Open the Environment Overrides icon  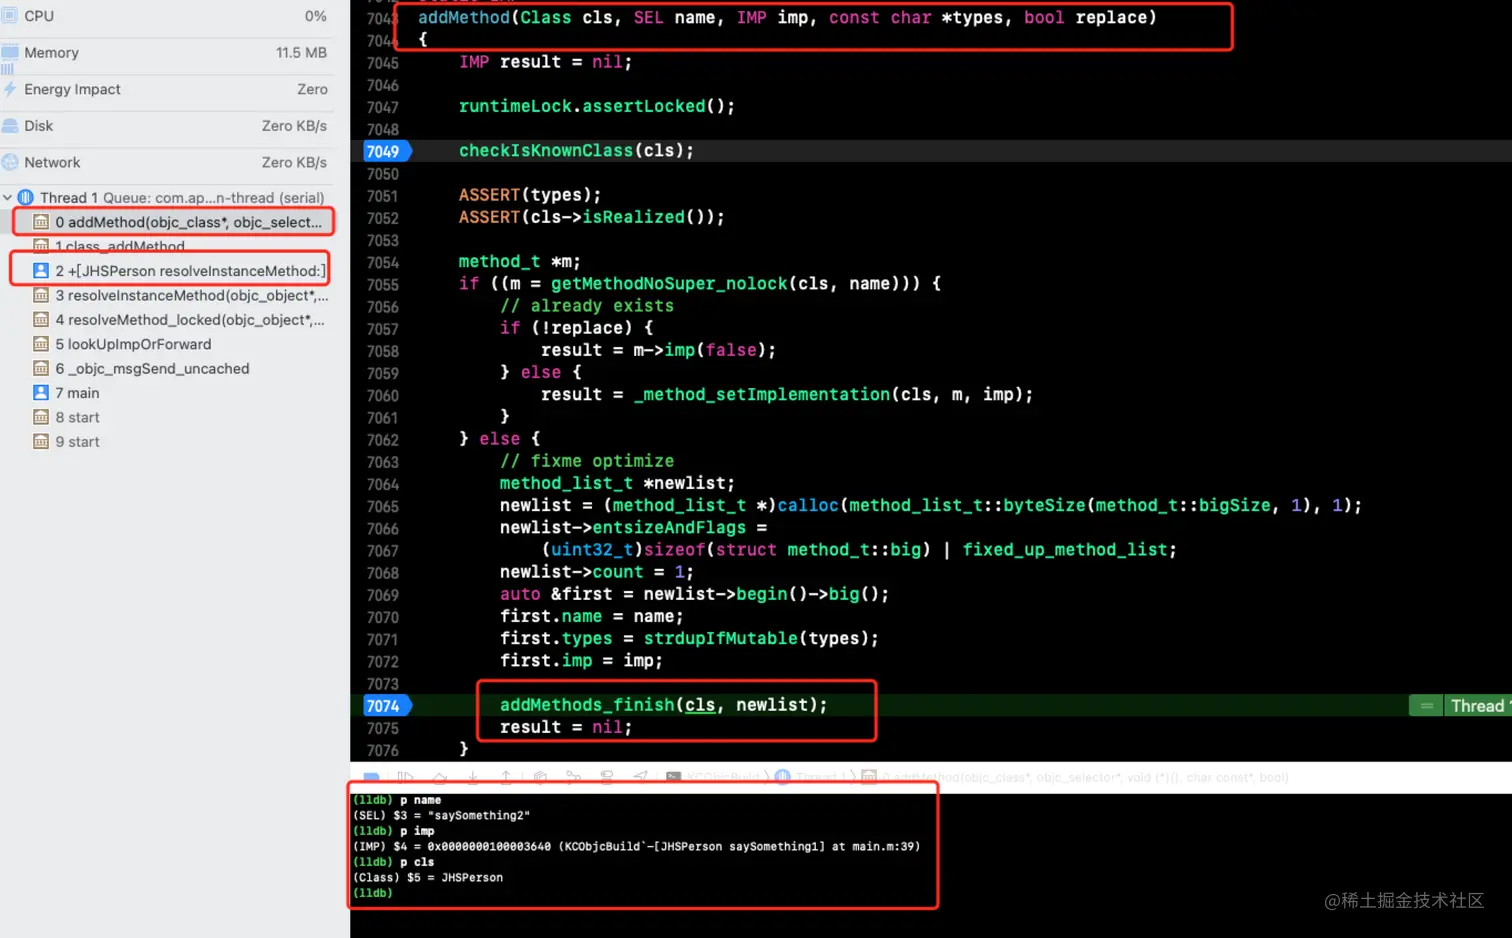[x=607, y=777]
